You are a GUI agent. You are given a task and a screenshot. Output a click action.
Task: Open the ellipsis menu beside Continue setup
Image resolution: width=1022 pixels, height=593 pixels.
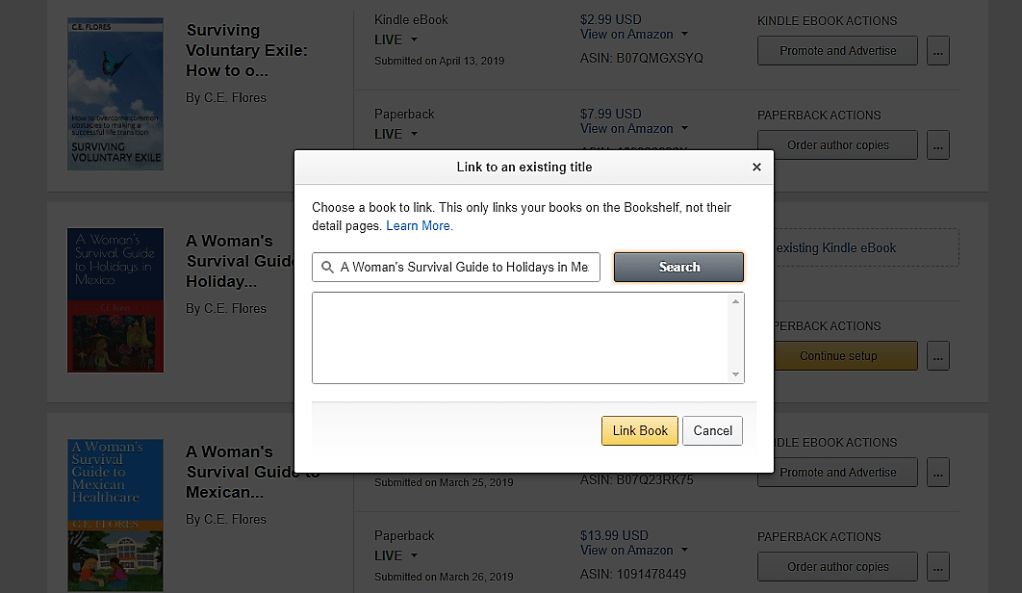[937, 355]
